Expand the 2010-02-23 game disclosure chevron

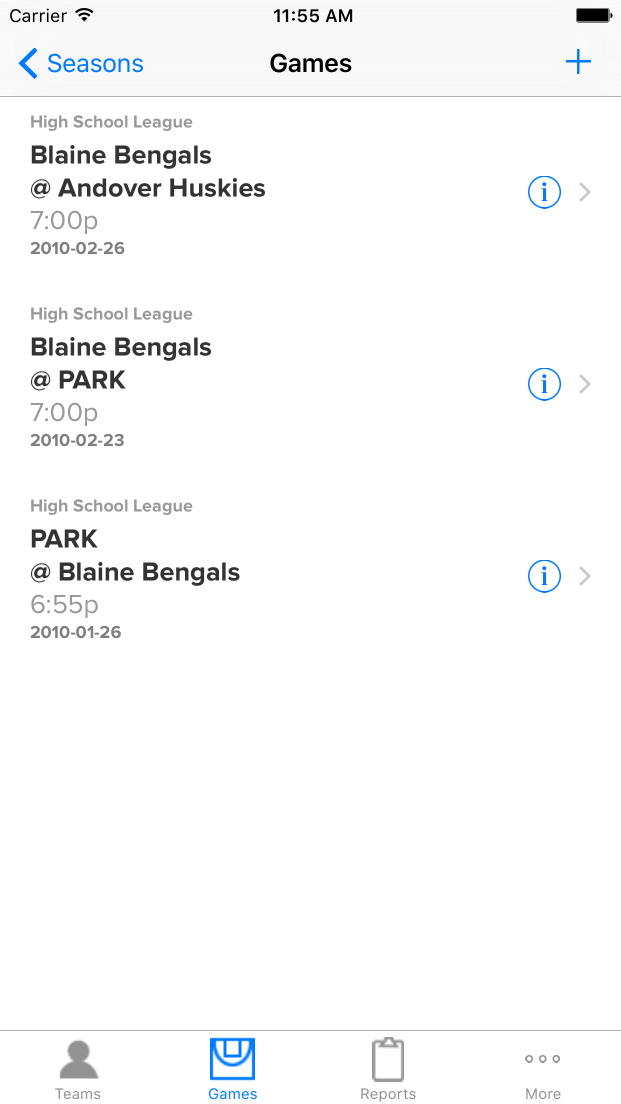pyautogui.click(x=586, y=384)
